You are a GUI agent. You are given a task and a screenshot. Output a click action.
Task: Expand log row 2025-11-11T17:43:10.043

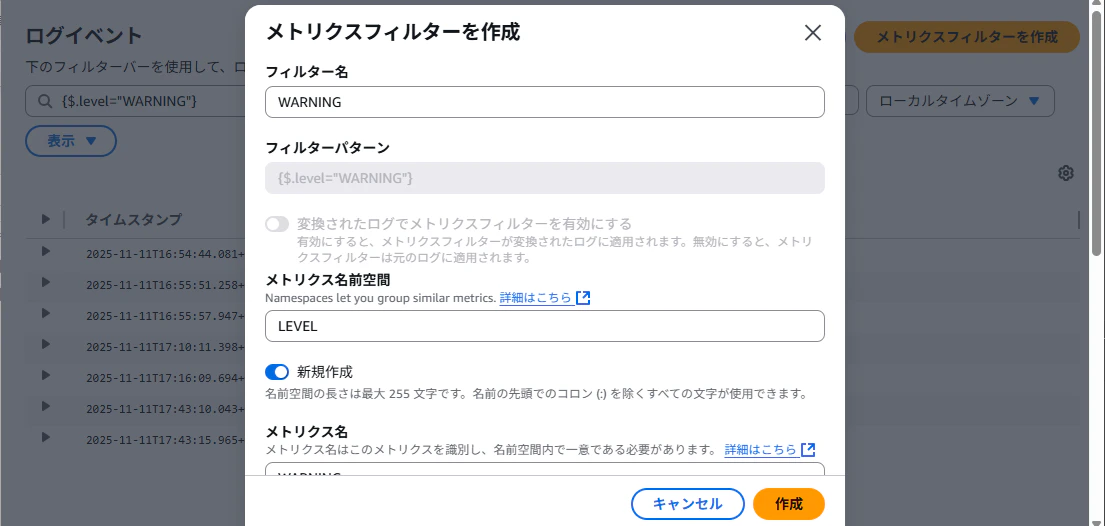(46, 406)
